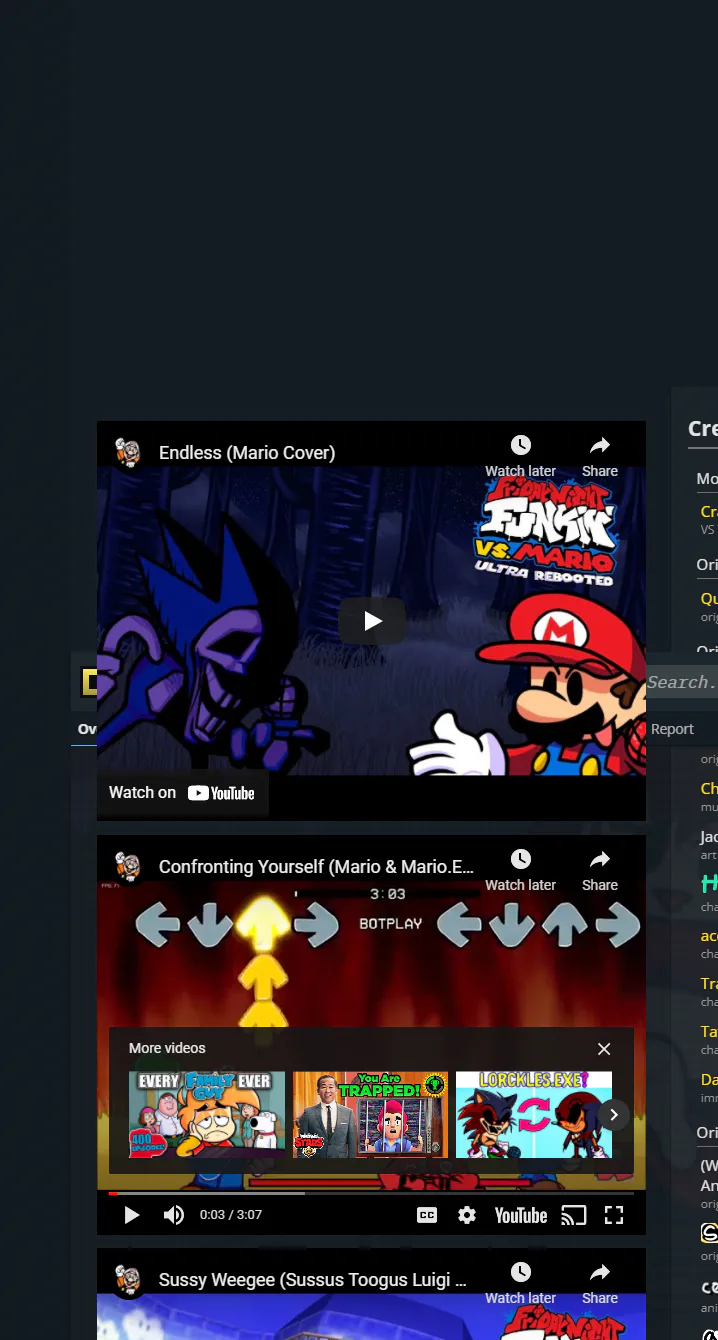Click the Report link
718x1340 pixels.
(x=672, y=729)
